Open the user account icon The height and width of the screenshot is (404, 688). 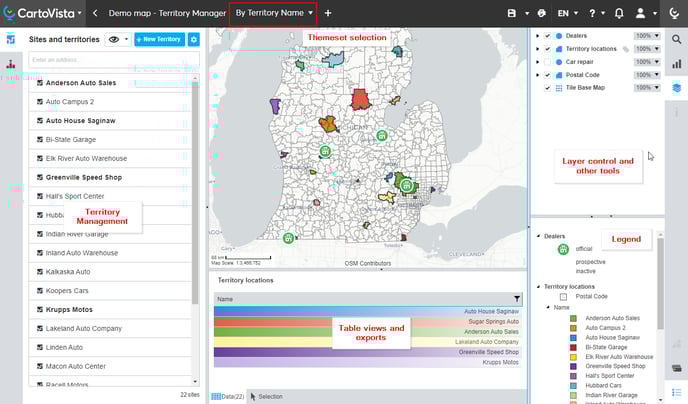[x=641, y=13]
